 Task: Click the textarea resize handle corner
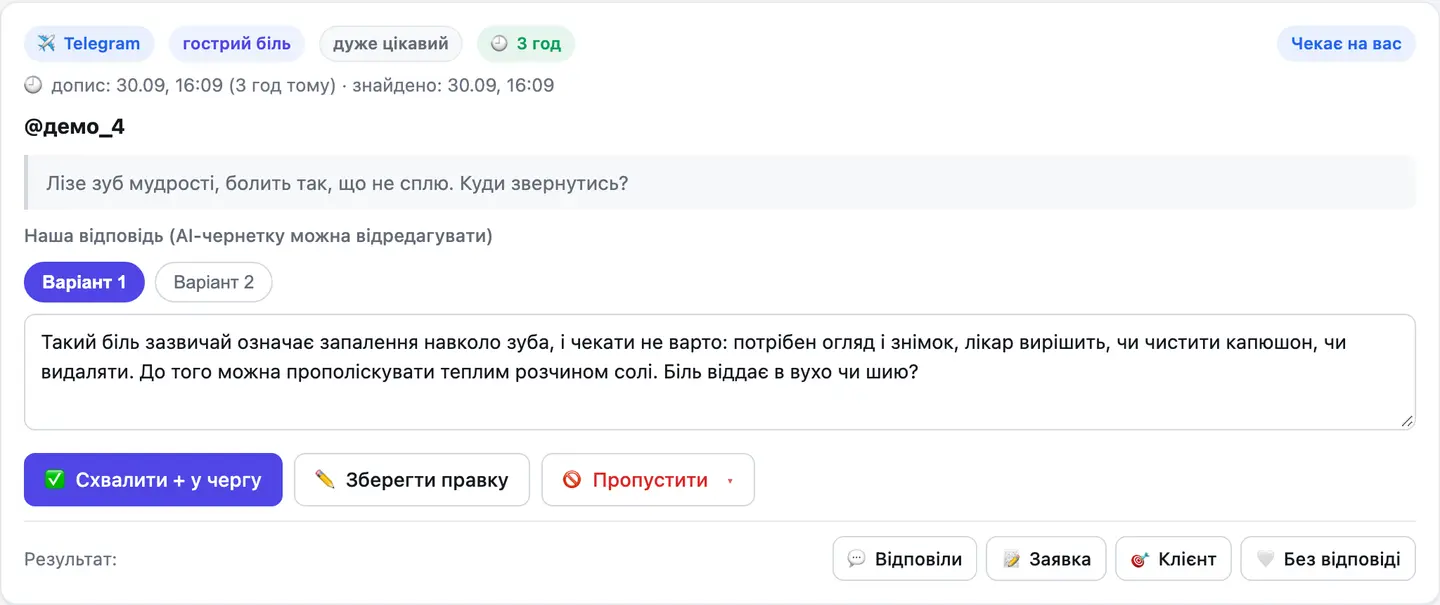(1407, 422)
